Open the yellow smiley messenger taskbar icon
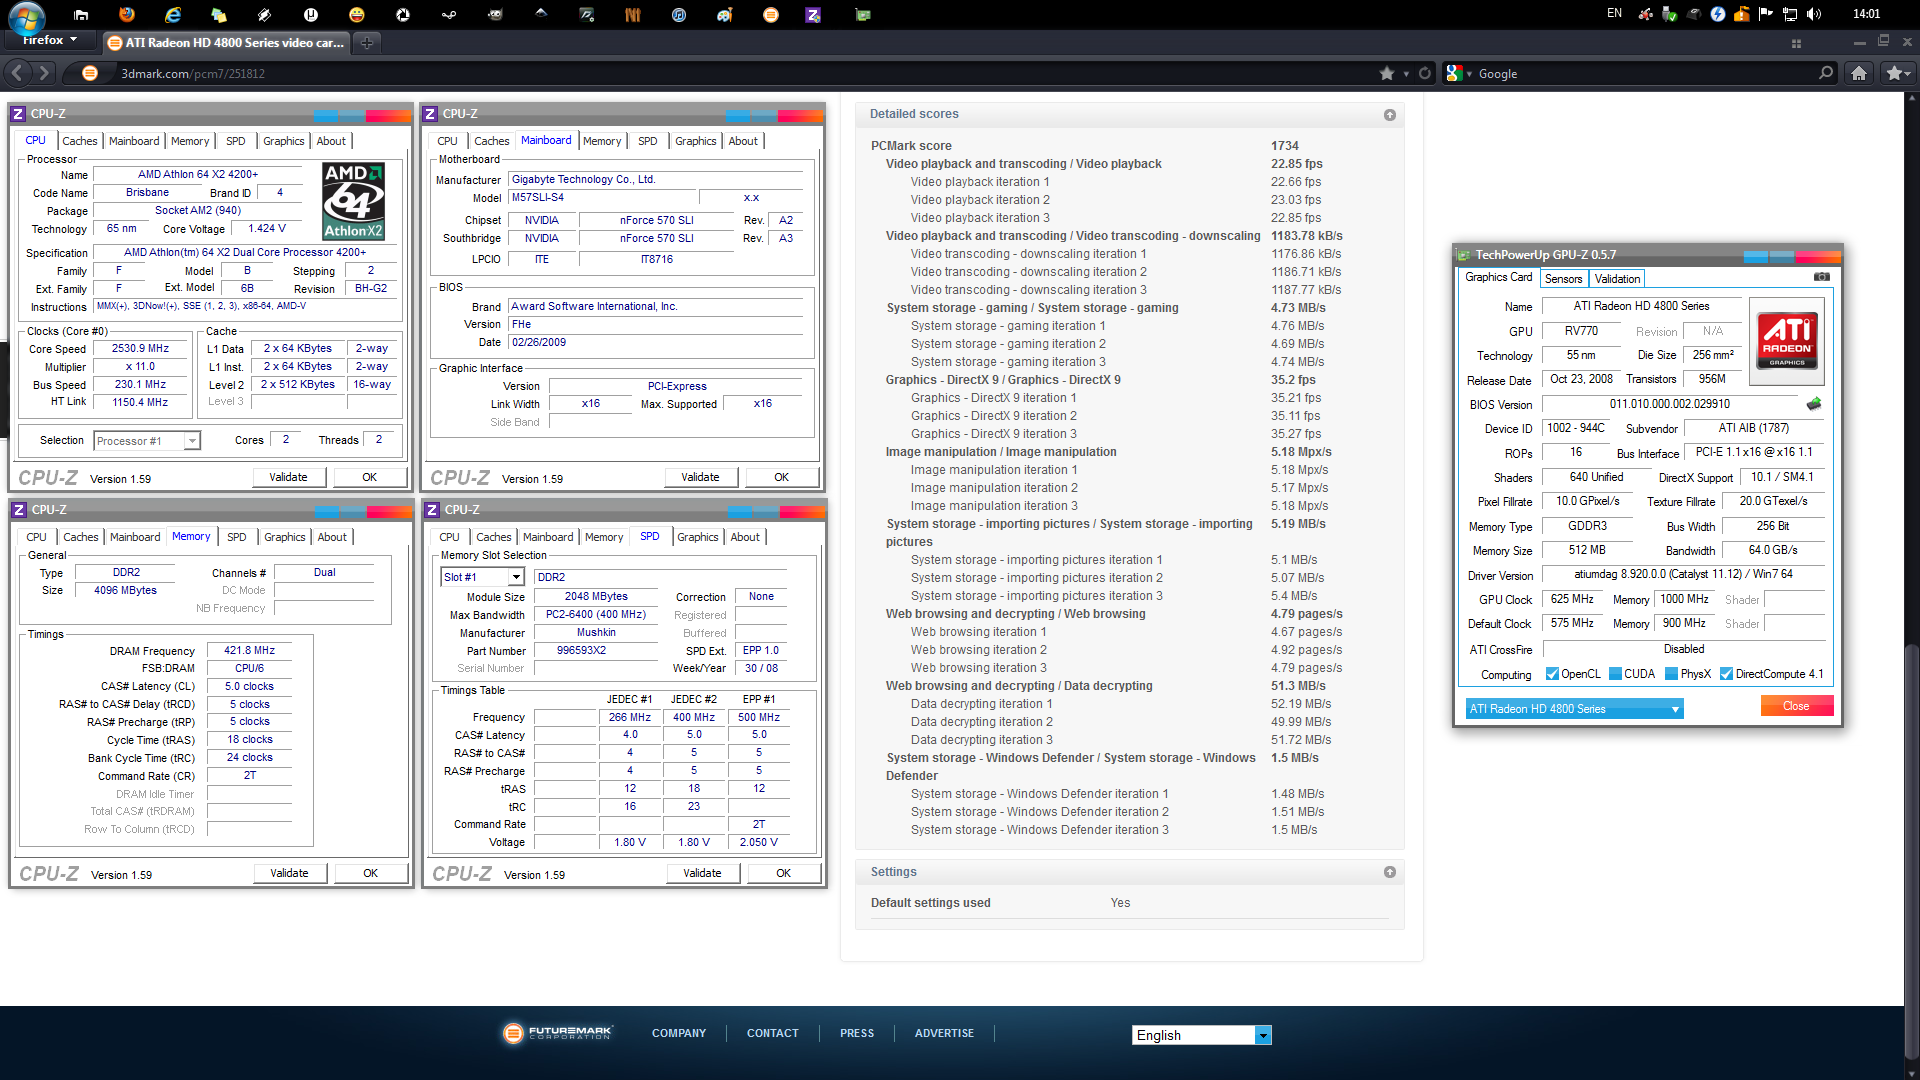The width and height of the screenshot is (1920, 1080). (357, 14)
